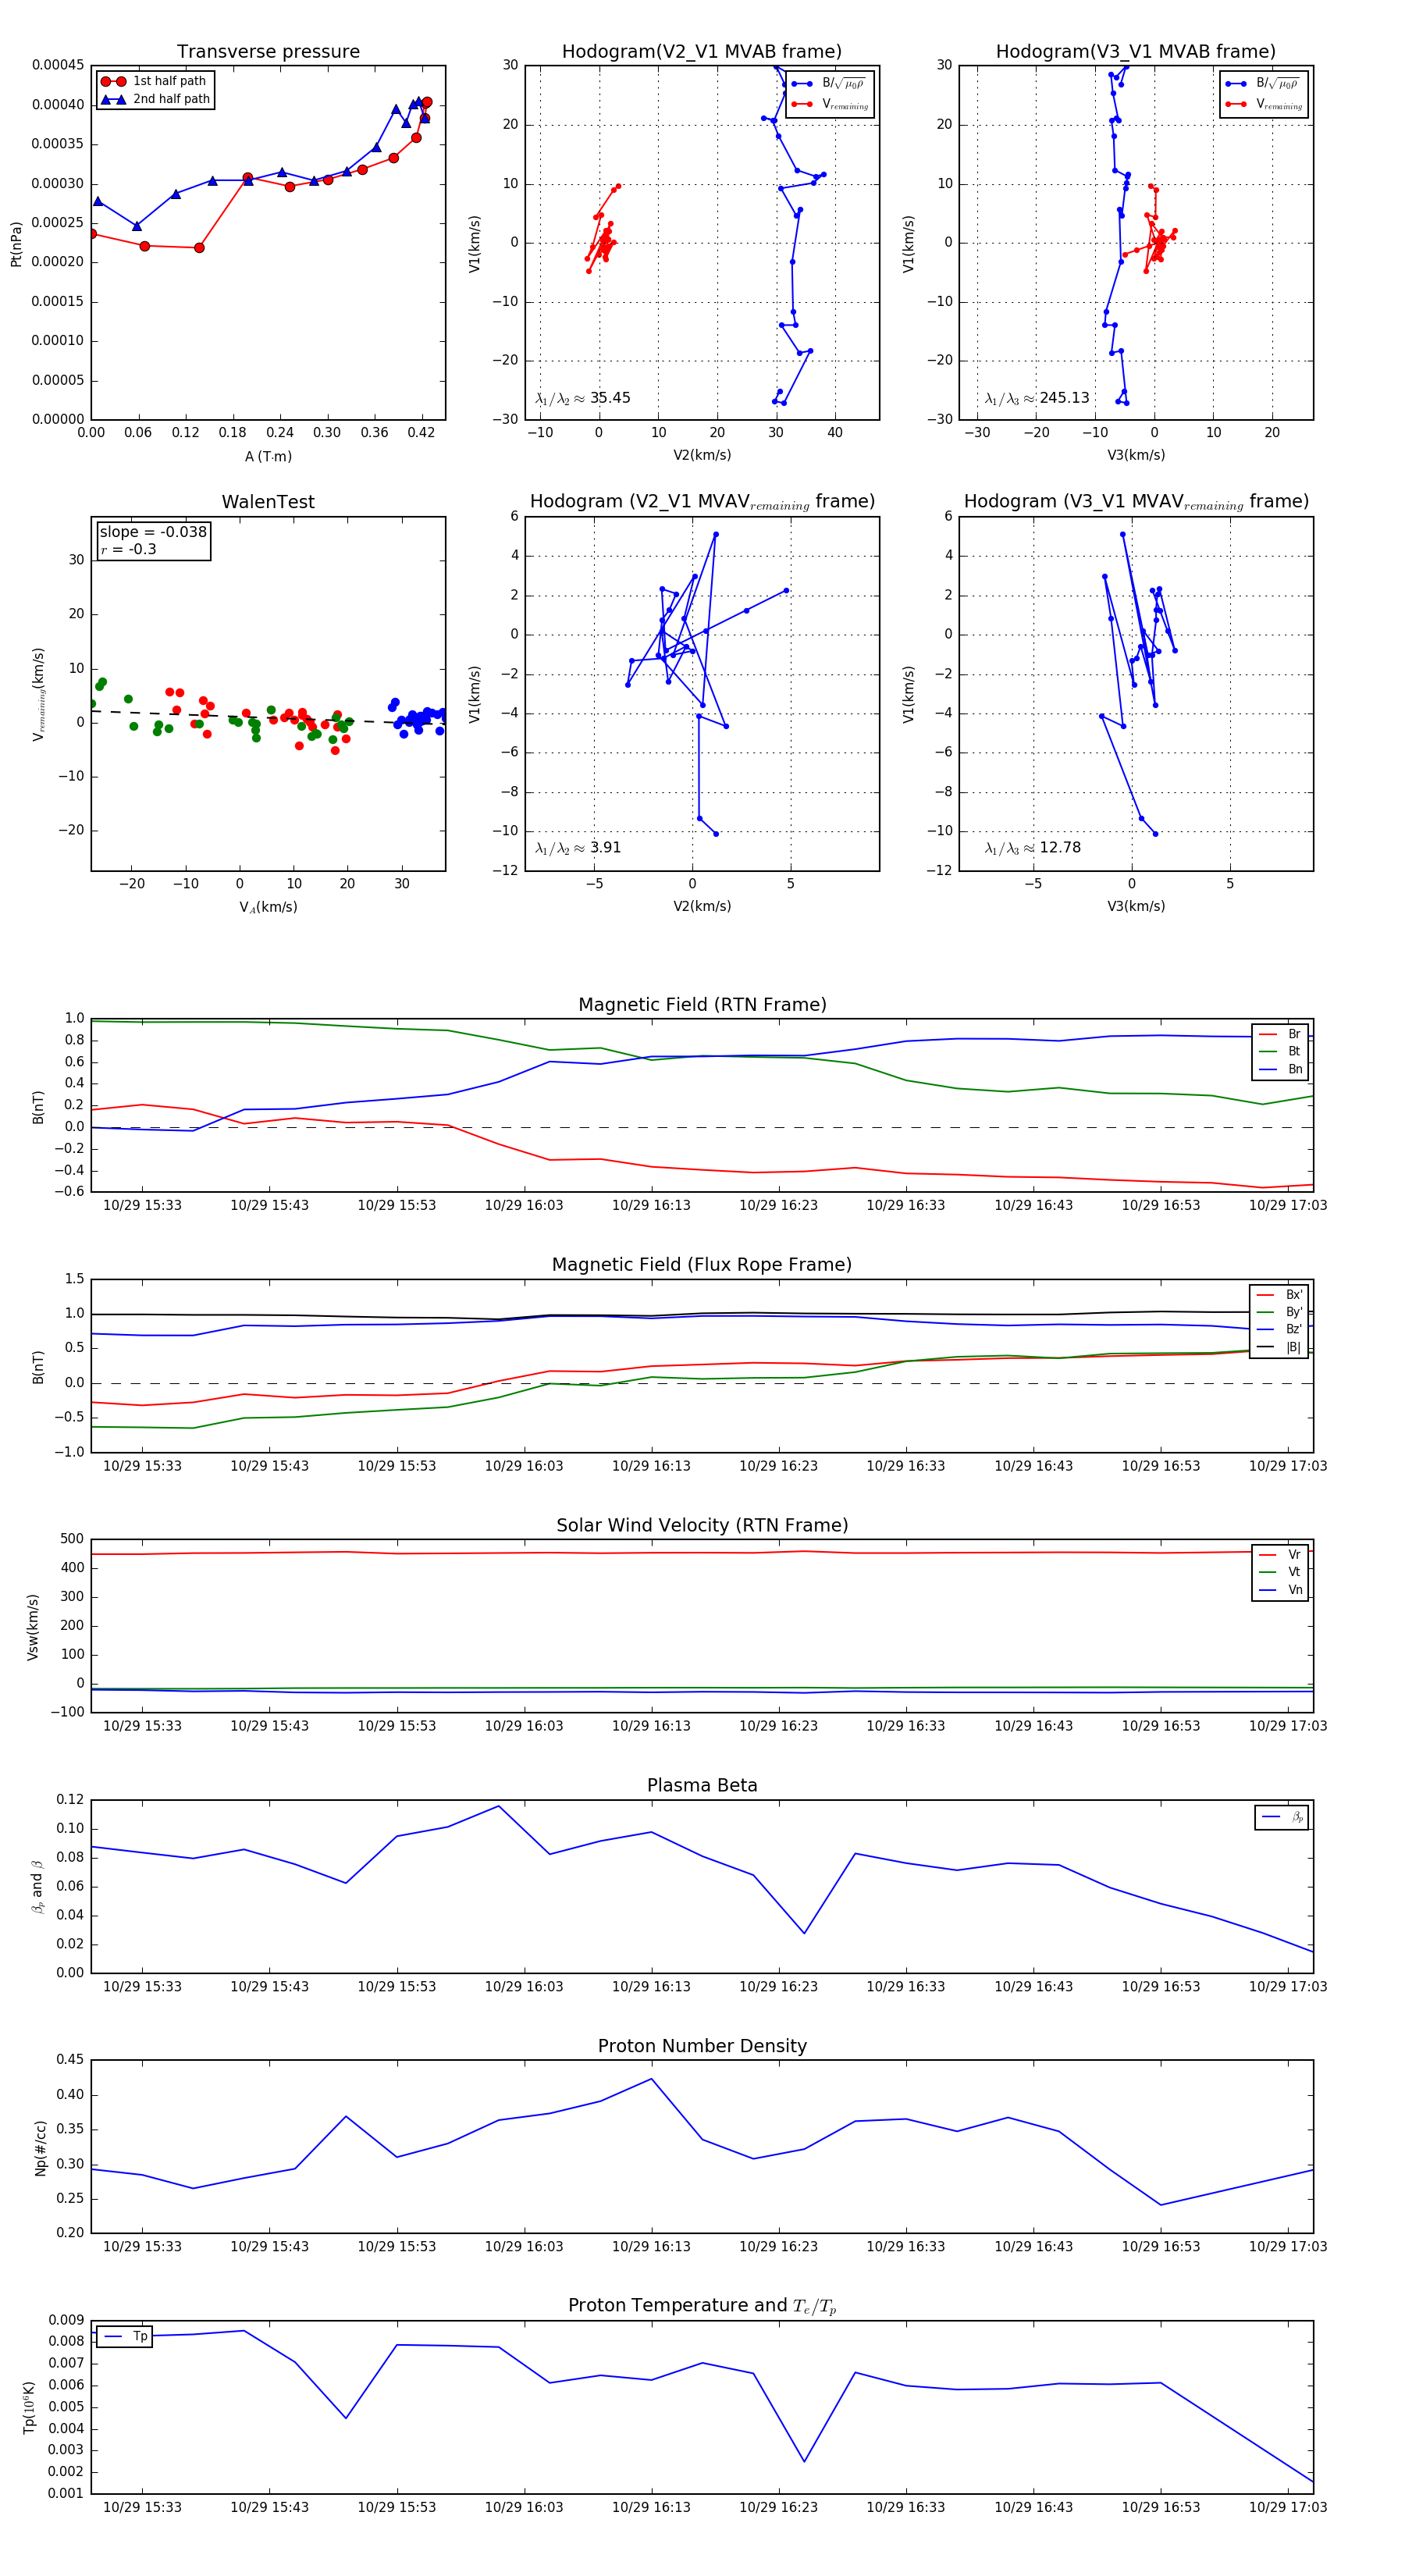1405x2576 pixels.
Task: Click 'Hodogram (V2_V1 MVAVremaining frame)' title
Action: pos(702,502)
